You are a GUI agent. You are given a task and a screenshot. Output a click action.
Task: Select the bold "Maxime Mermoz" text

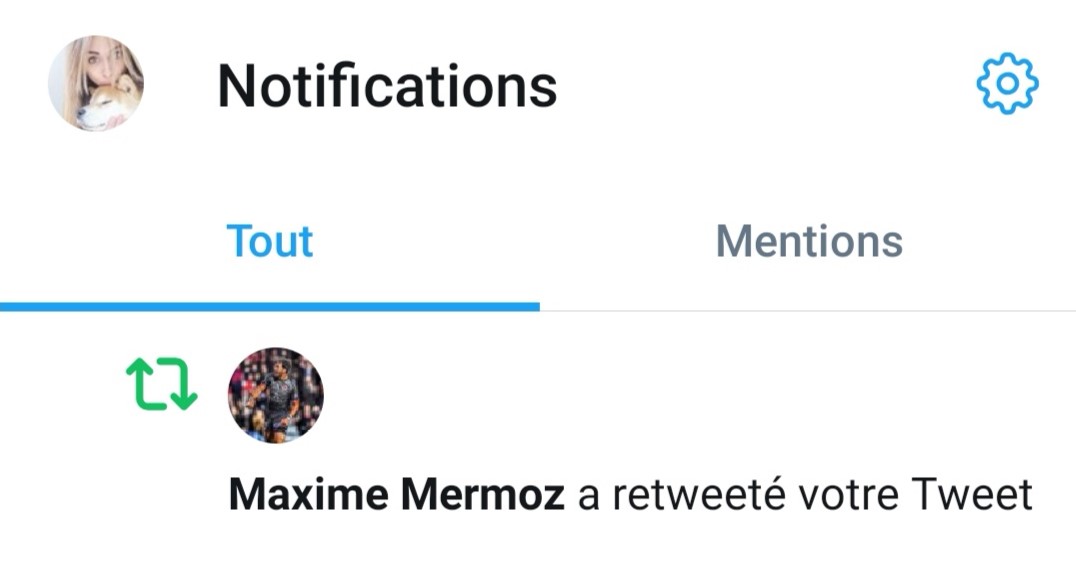396,496
